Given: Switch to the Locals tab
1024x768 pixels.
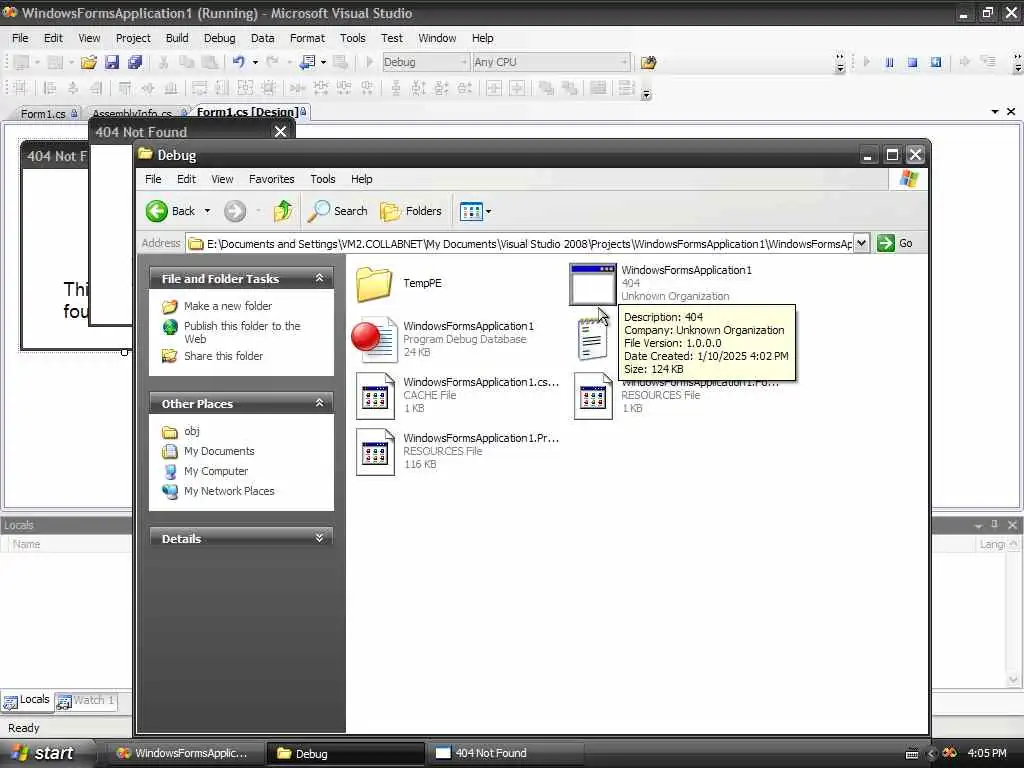Looking at the screenshot, I should [27, 700].
